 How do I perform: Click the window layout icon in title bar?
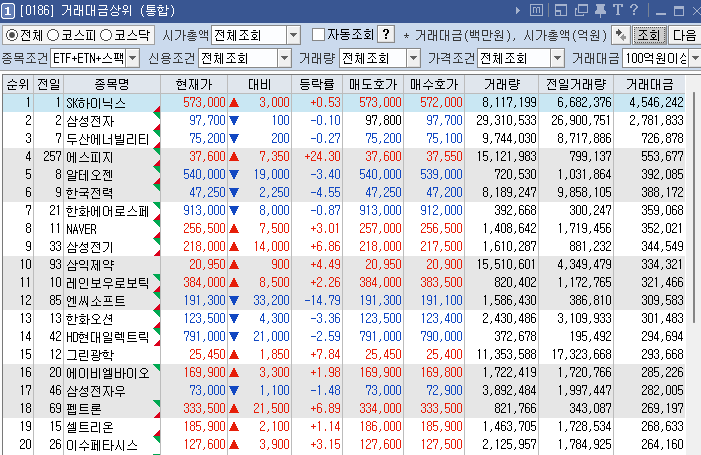(561, 10)
